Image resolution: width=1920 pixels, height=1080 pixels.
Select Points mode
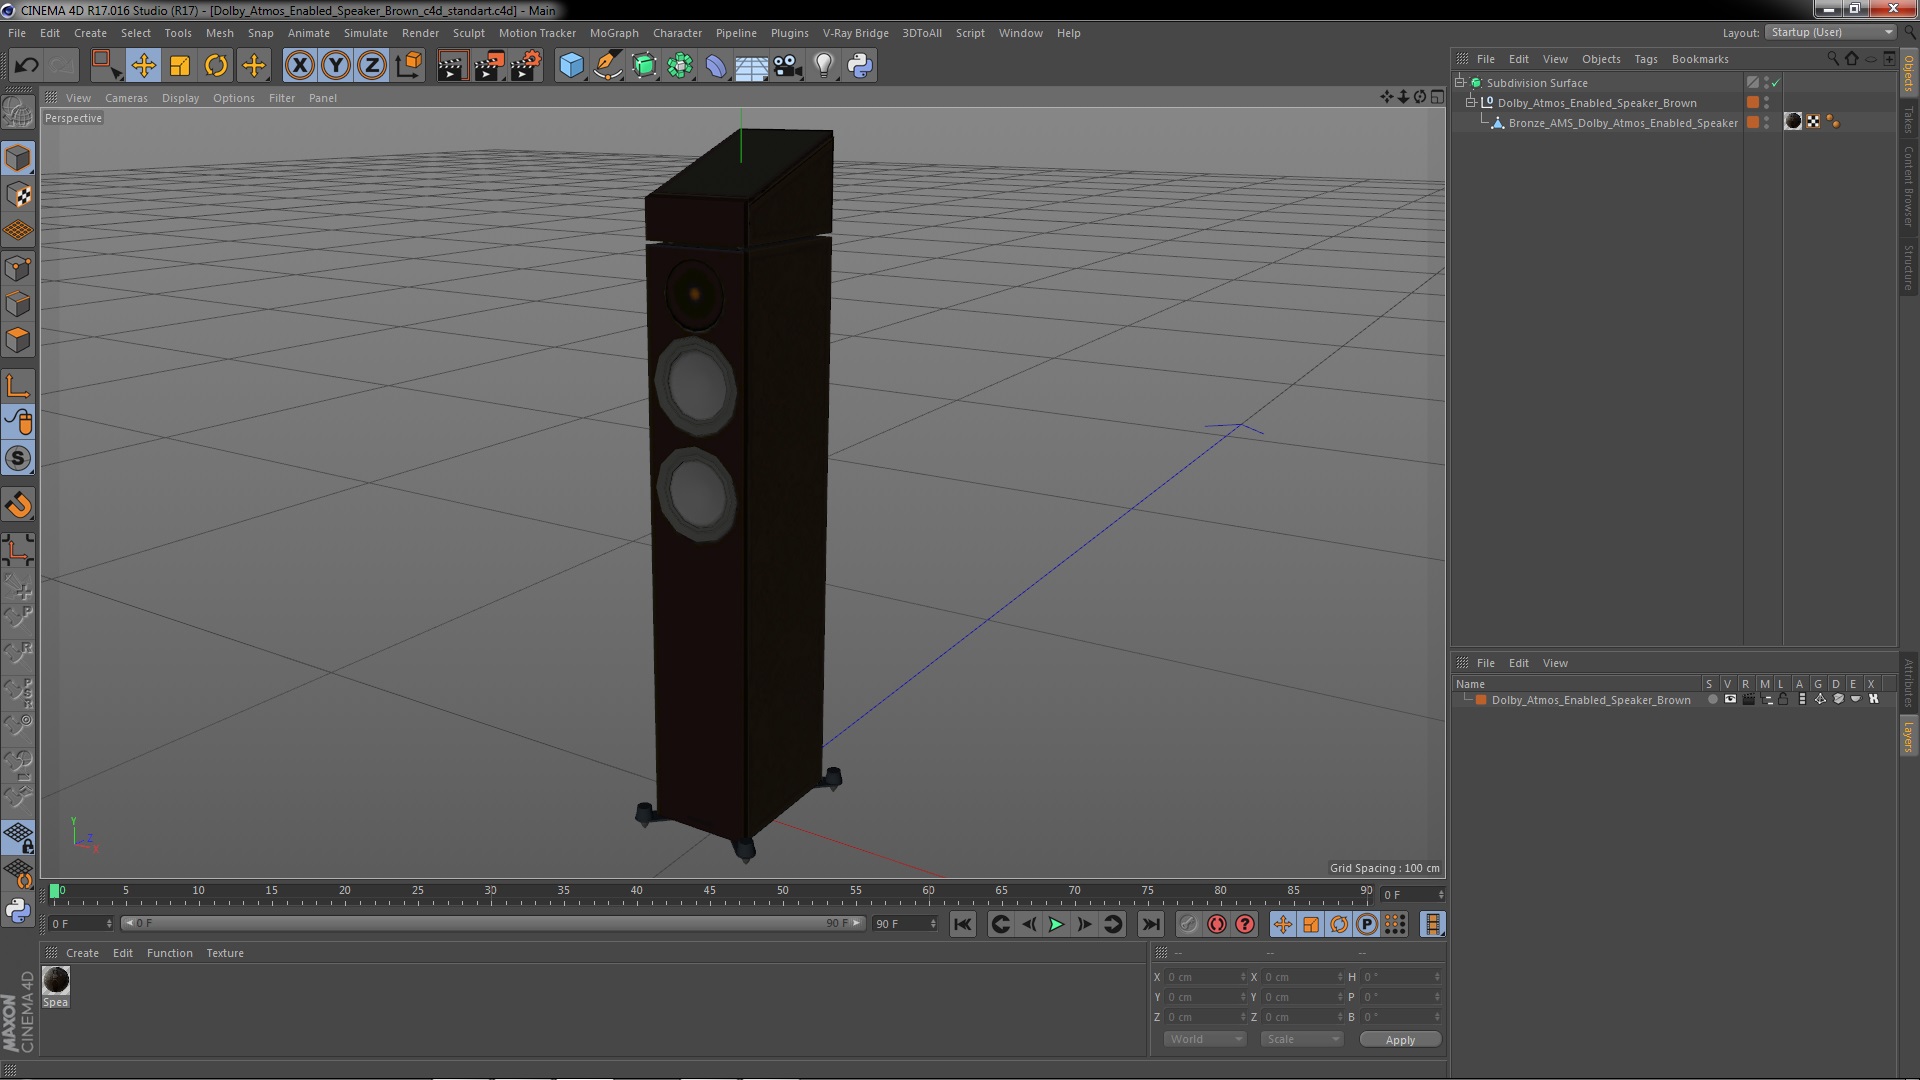18,268
